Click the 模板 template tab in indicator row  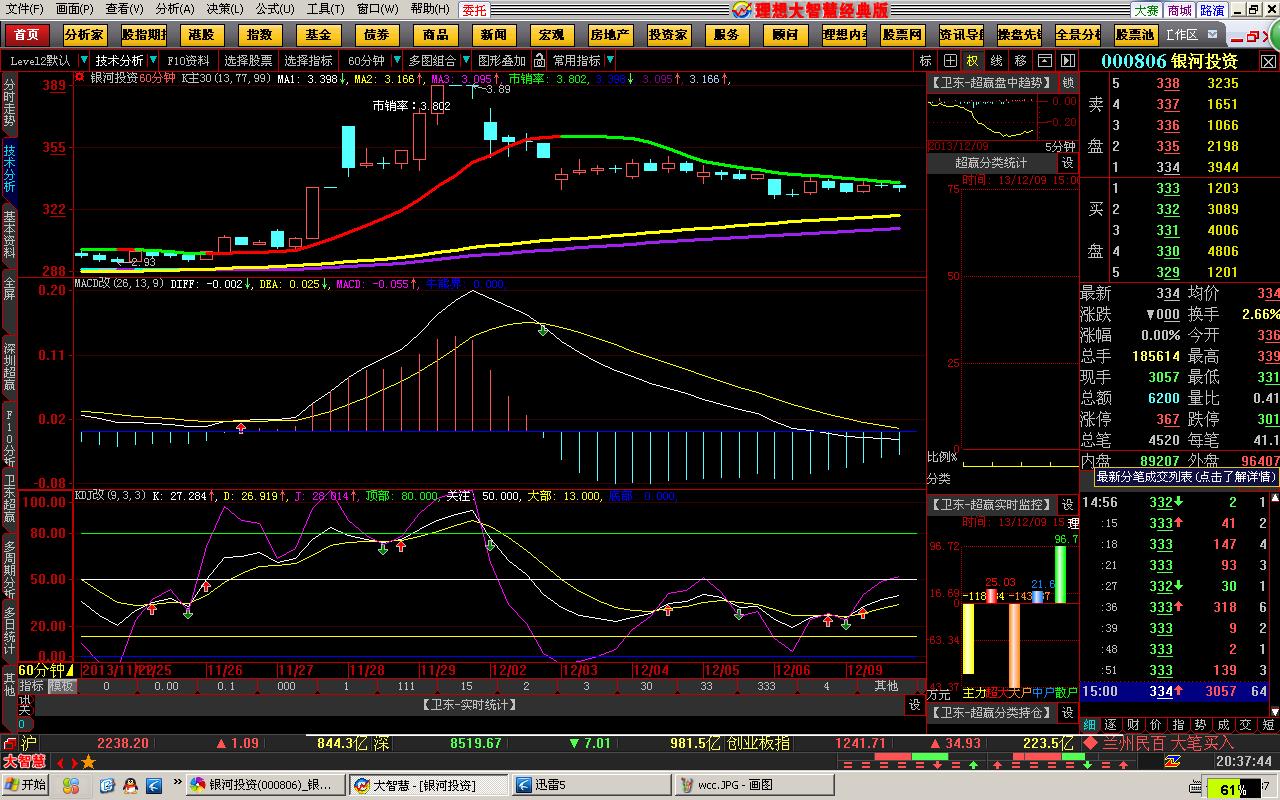click(62, 686)
